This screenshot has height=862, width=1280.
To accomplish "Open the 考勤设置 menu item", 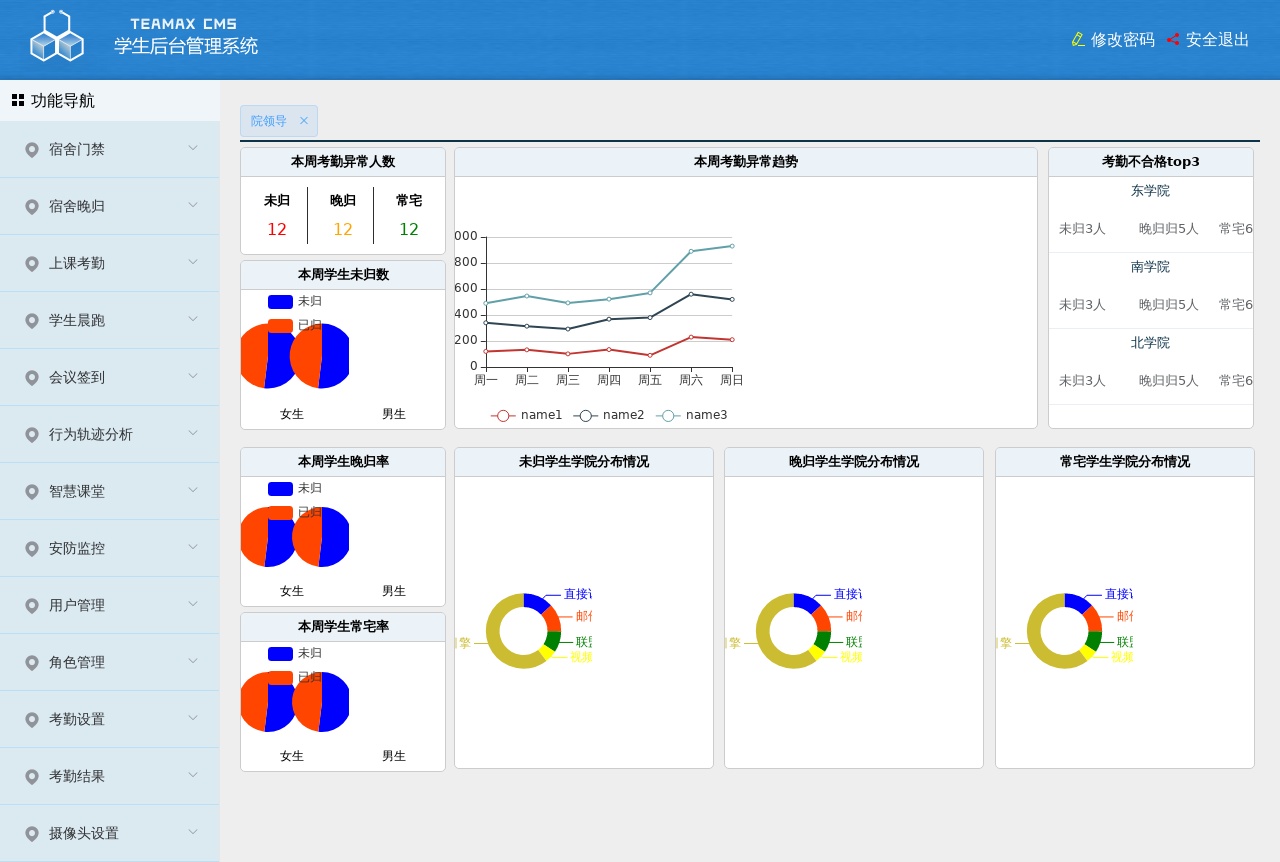I will [110, 720].
